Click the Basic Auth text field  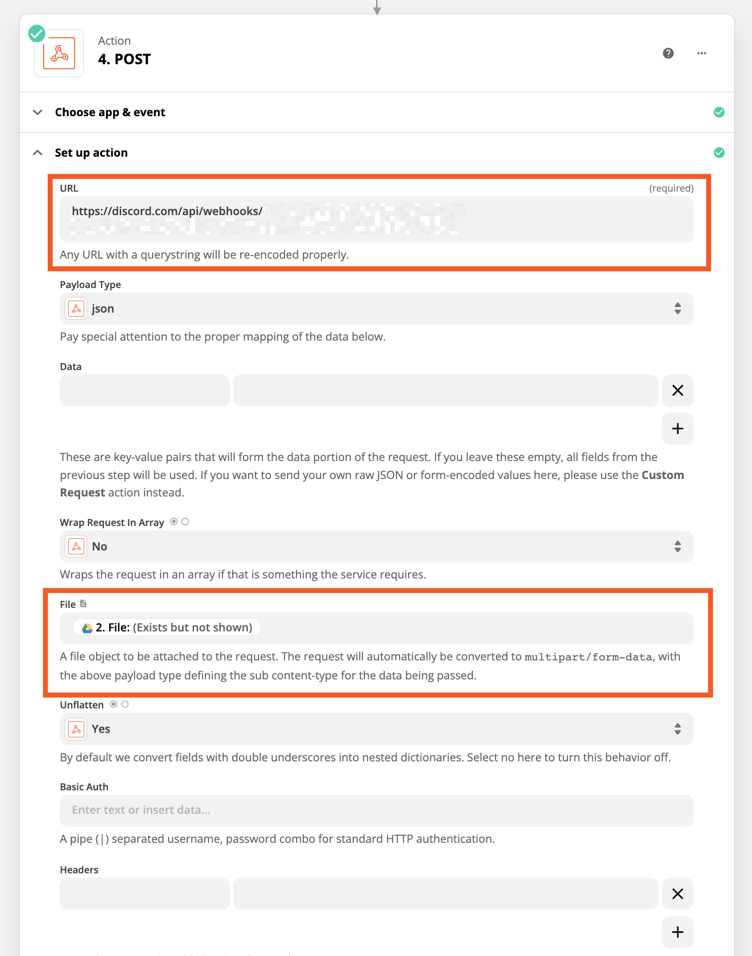pos(375,811)
